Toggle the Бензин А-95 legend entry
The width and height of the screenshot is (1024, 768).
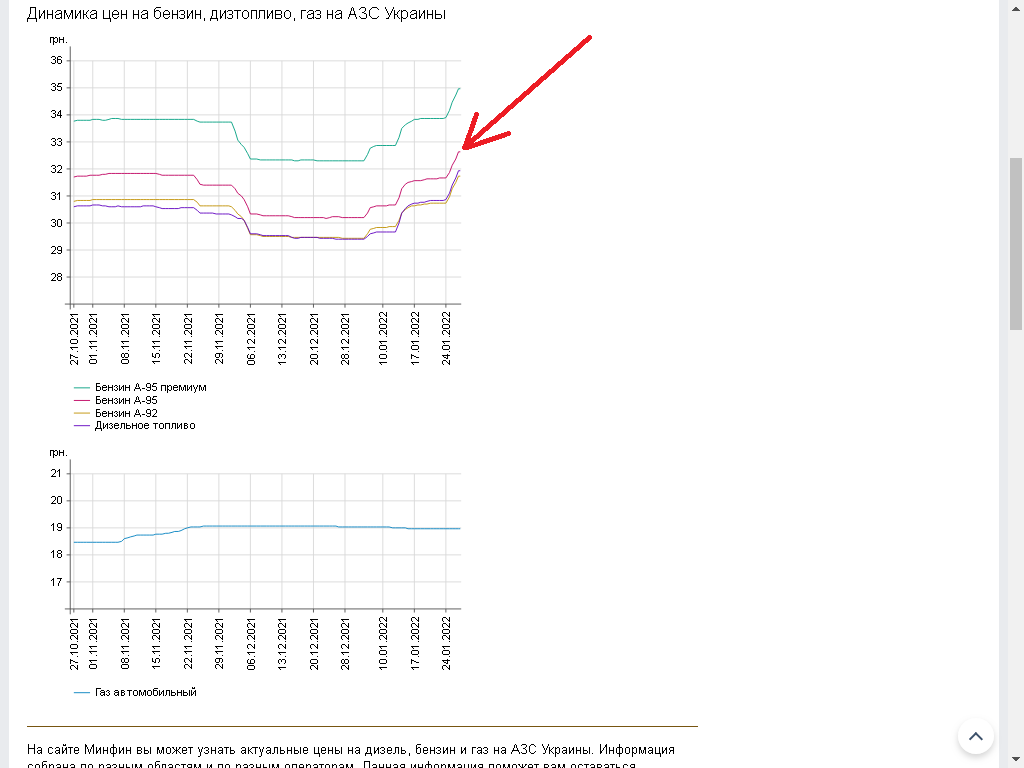click(x=125, y=400)
